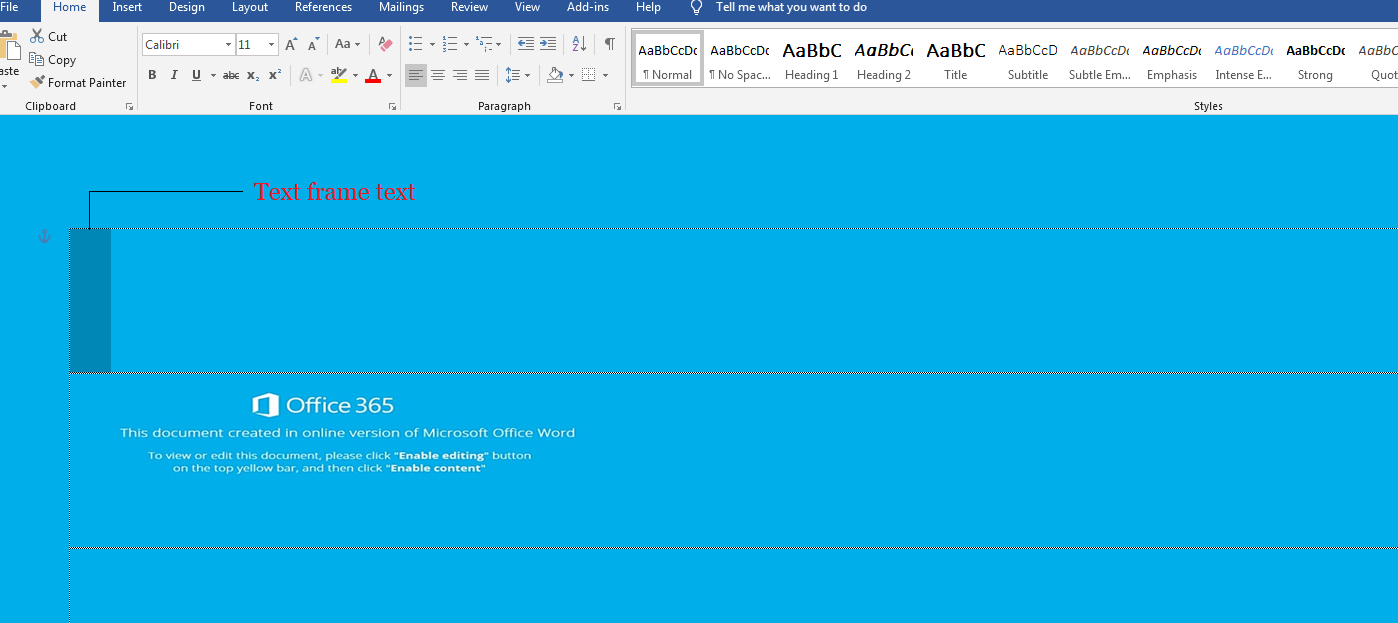Apply subscript formatting
The width and height of the screenshot is (1398, 623).
[253, 75]
